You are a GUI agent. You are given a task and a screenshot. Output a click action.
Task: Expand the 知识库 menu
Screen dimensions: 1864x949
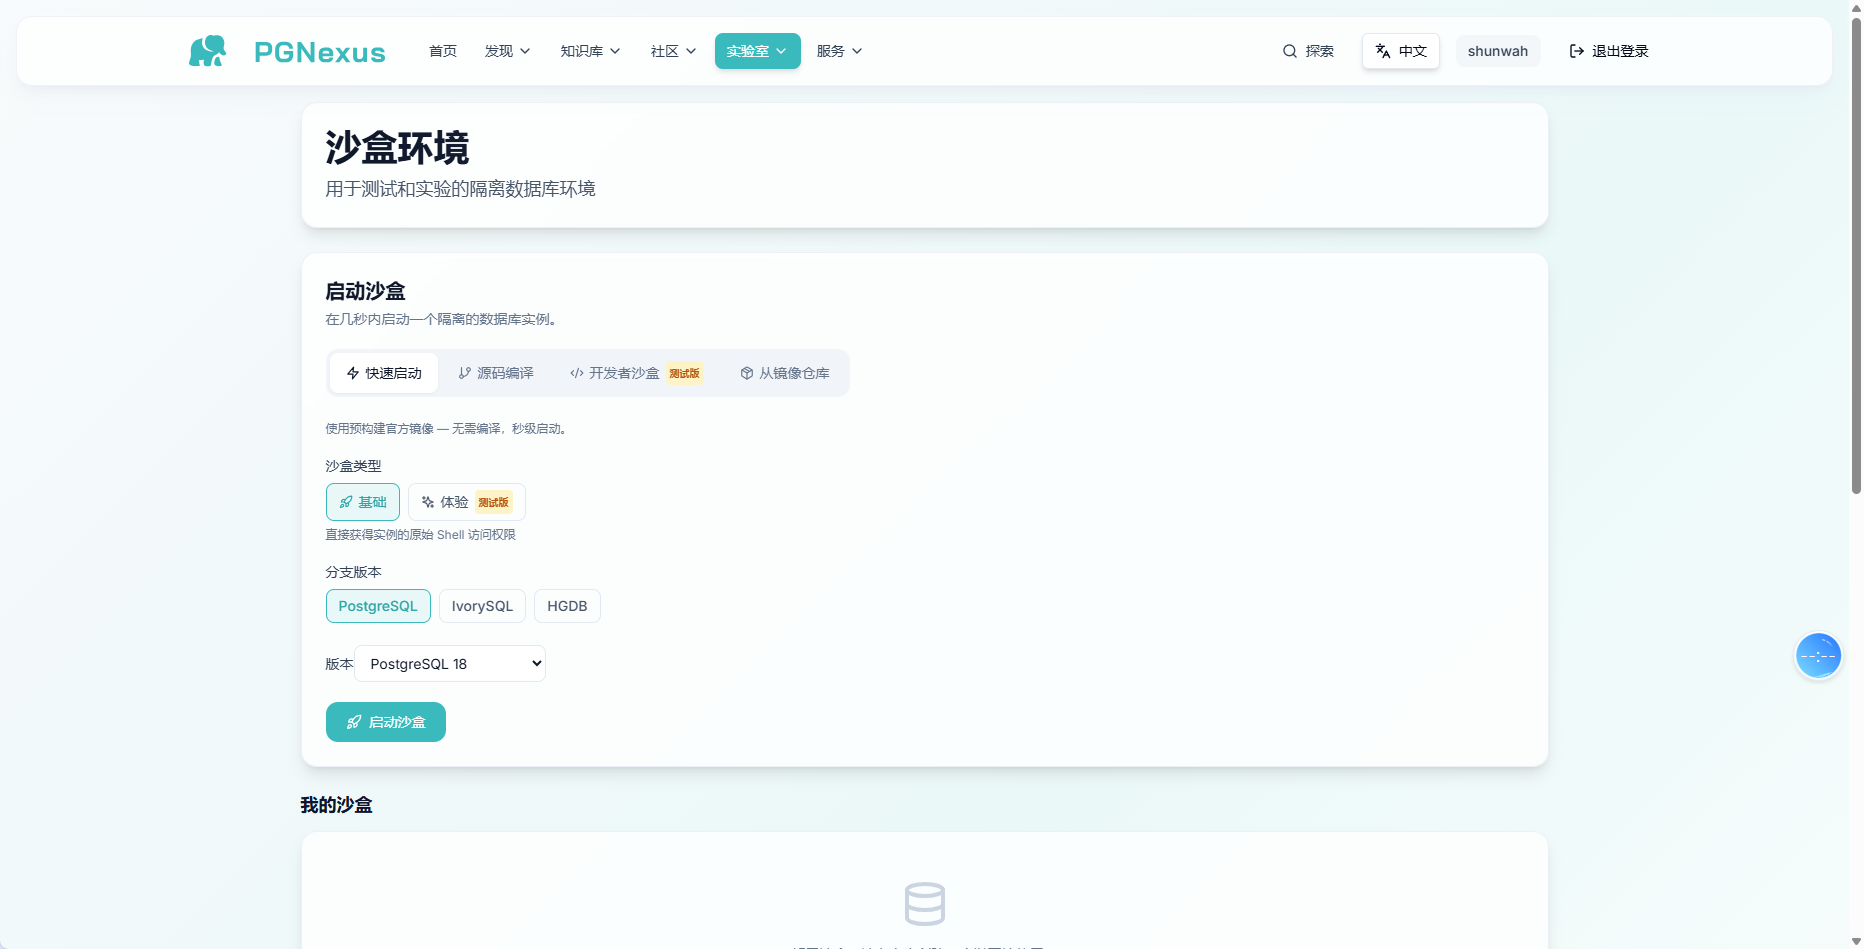coord(590,51)
